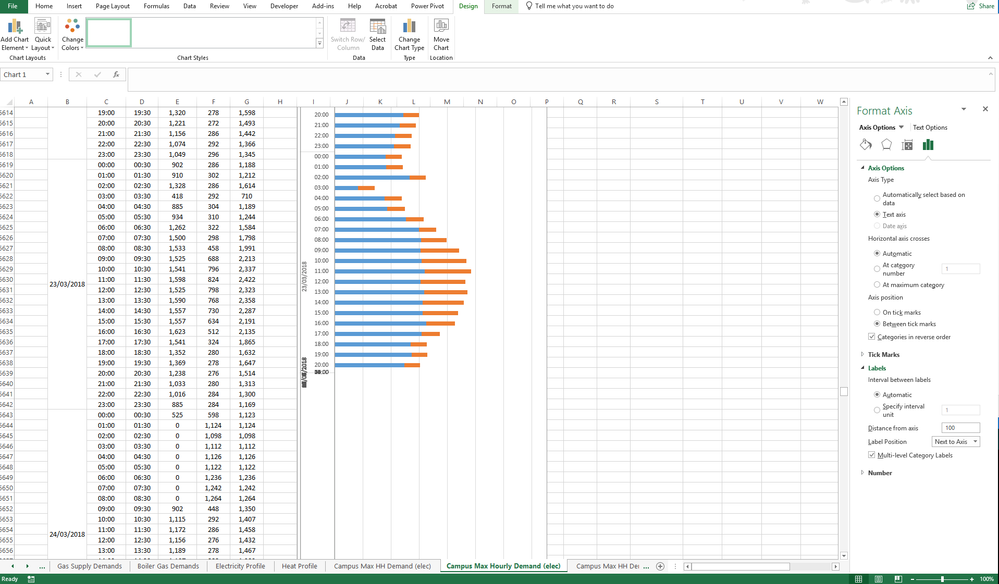Open Change Colors palette

pyautogui.click(x=73, y=35)
